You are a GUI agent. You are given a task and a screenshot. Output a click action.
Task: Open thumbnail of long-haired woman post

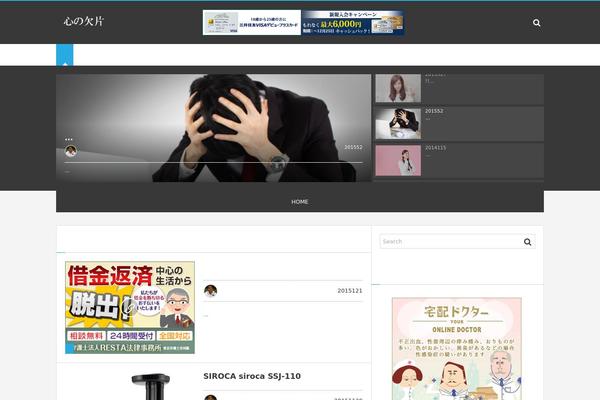(398, 88)
